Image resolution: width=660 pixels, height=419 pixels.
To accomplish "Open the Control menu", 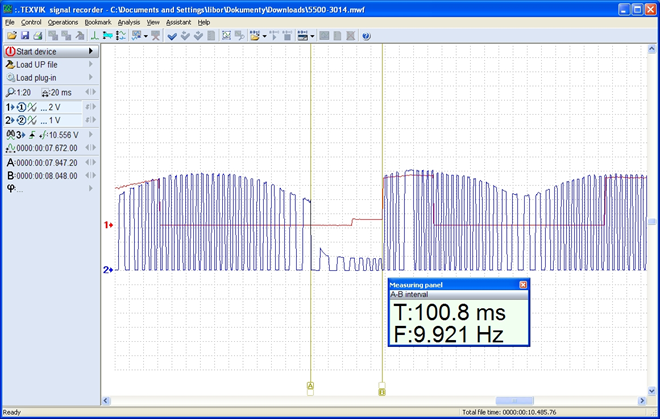I will coord(31,22).
